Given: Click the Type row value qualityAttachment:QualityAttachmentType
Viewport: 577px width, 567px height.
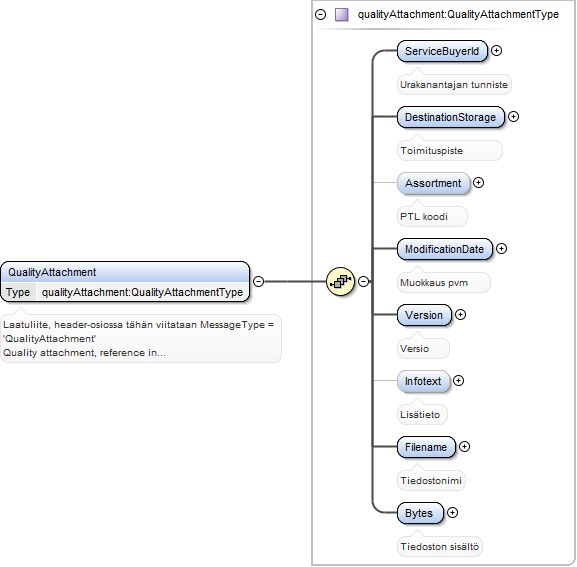Looking at the screenshot, I should (142, 293).
